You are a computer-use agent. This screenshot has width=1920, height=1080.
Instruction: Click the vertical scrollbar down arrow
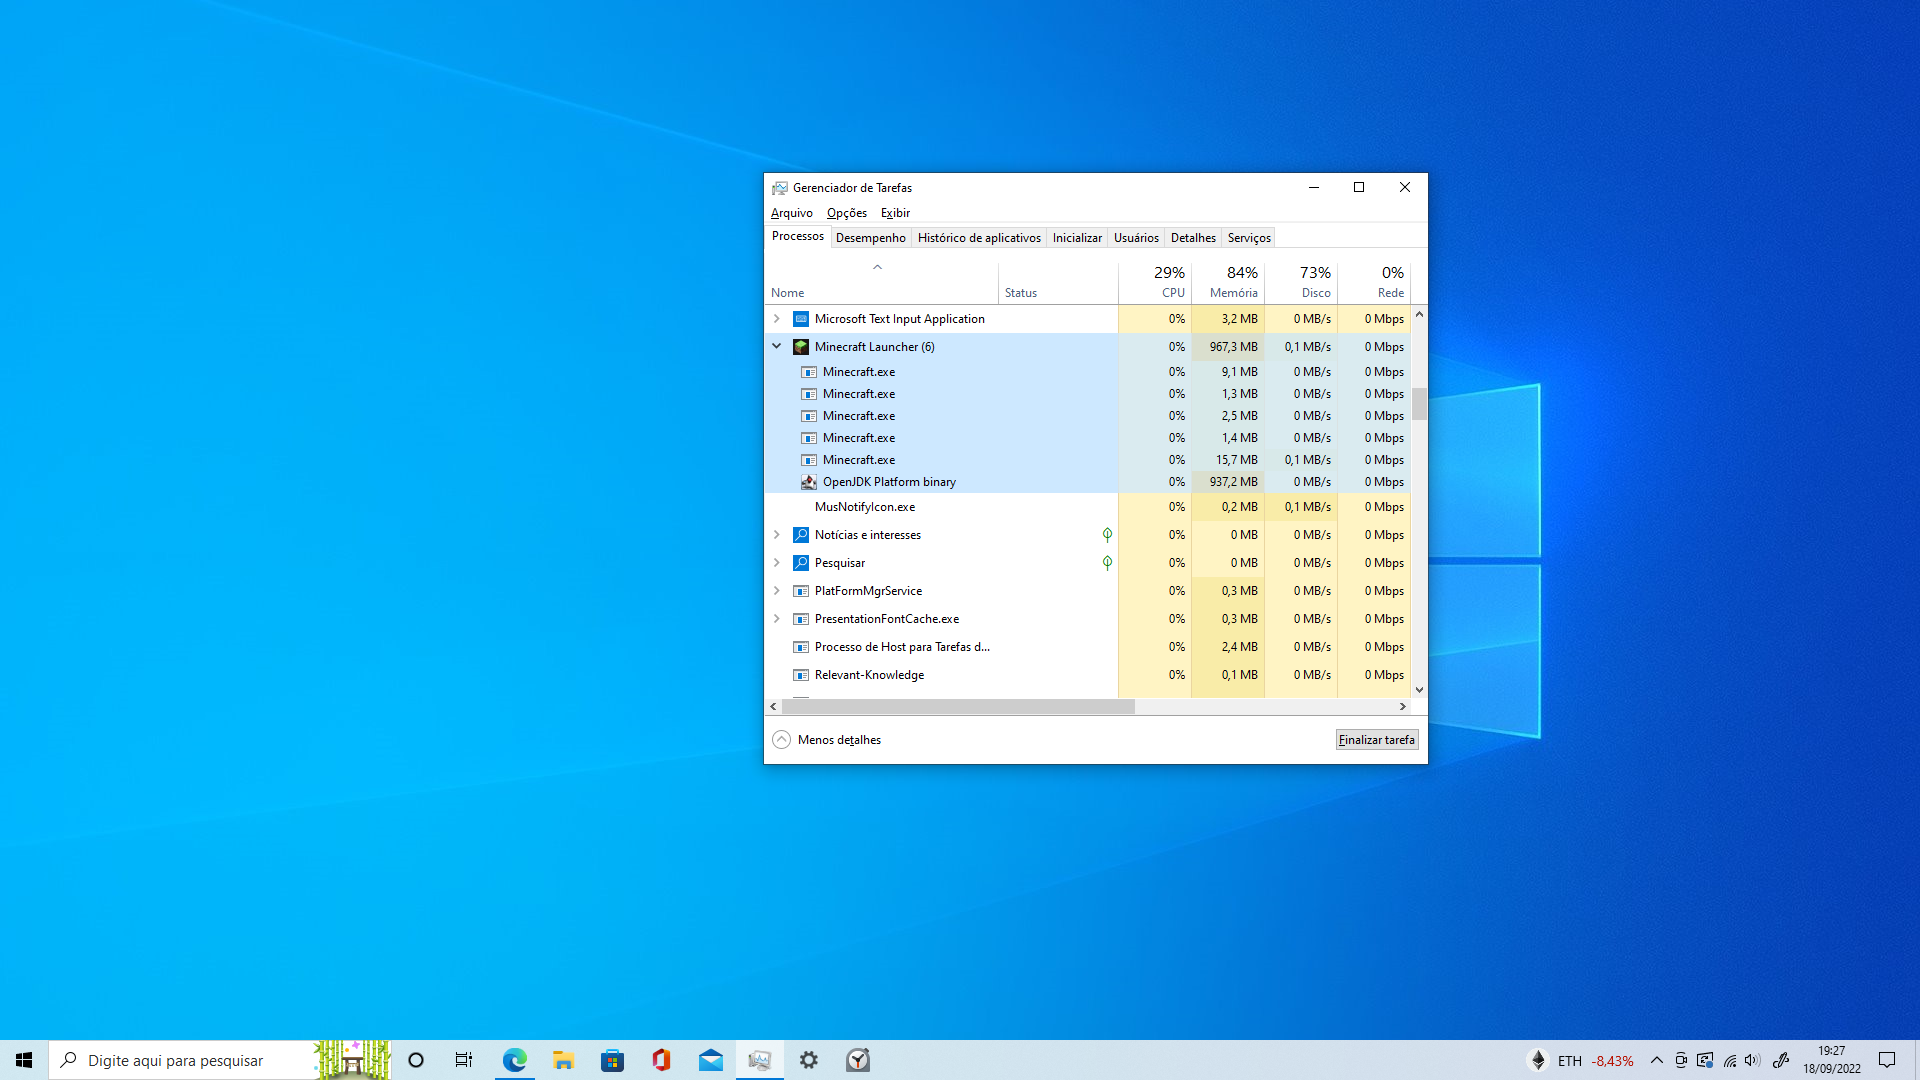pyautogui.click(x=1419, y=690)
